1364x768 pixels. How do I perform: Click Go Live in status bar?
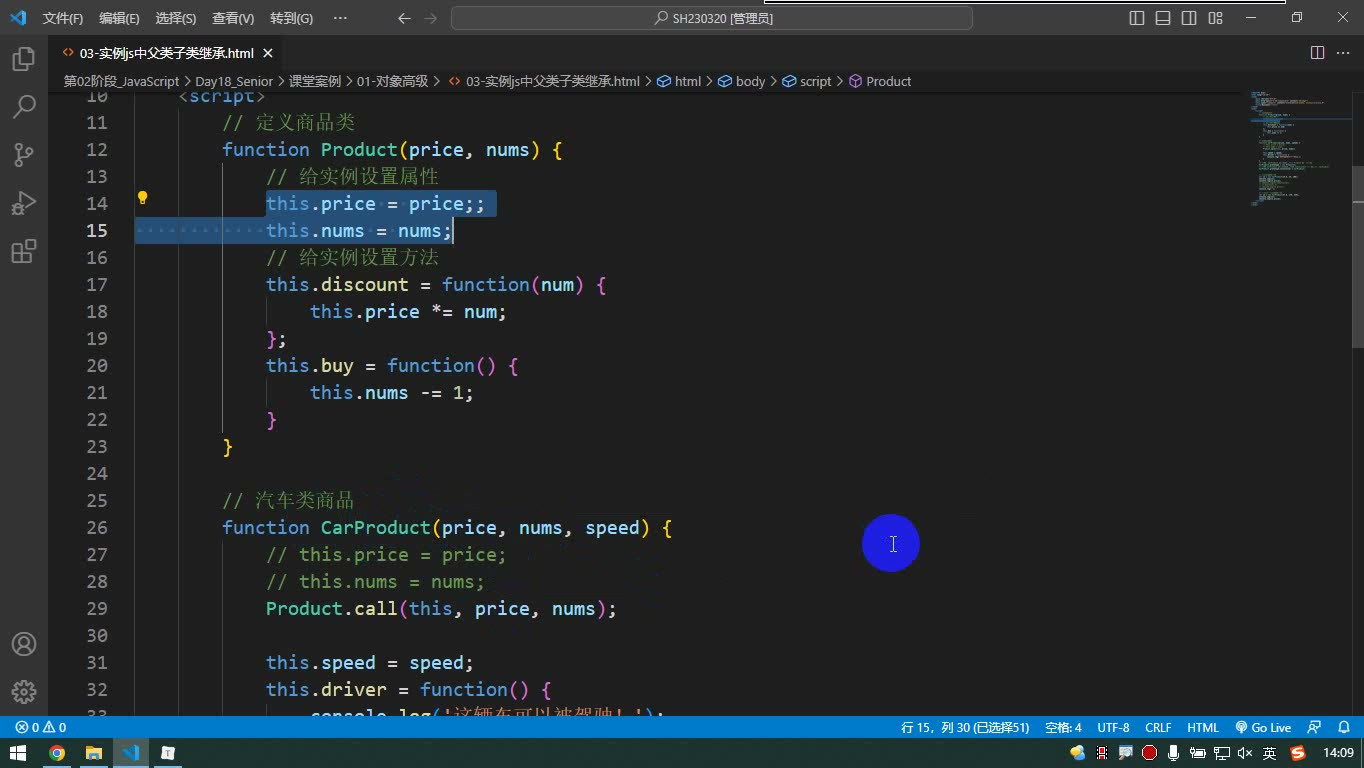point(1263,728)
